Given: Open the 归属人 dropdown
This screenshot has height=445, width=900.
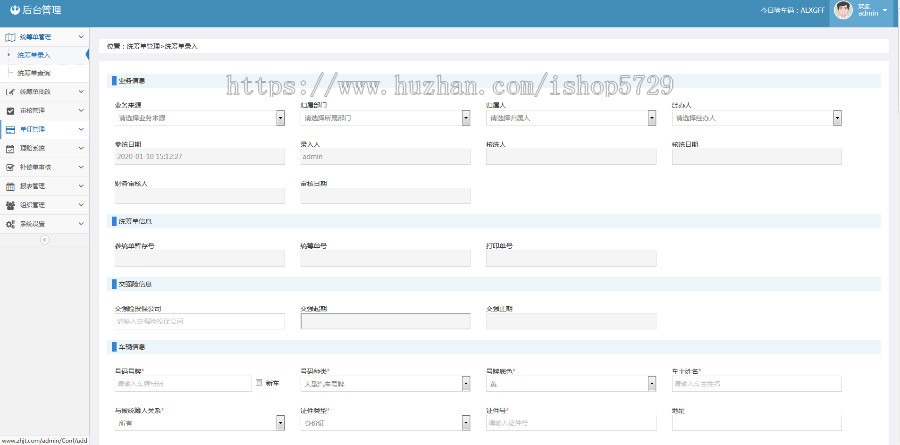Looking at the screenshot, I should click(571, 118).
